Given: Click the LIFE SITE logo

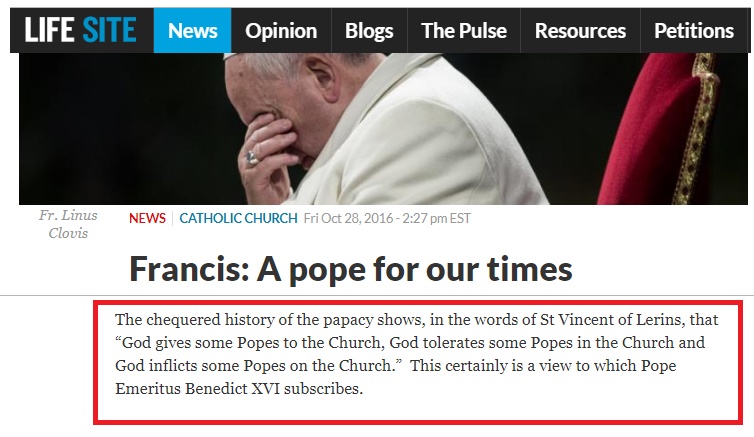Looking at the screenshot, I should click(80, 30).
